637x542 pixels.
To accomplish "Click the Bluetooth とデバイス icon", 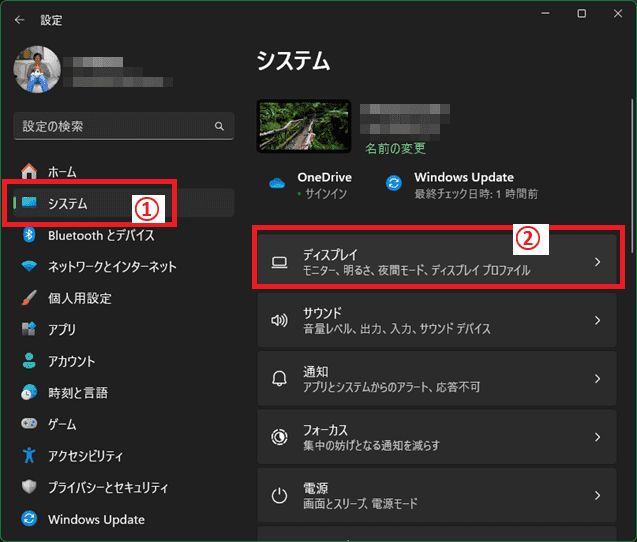I will (x=29, y=235).
